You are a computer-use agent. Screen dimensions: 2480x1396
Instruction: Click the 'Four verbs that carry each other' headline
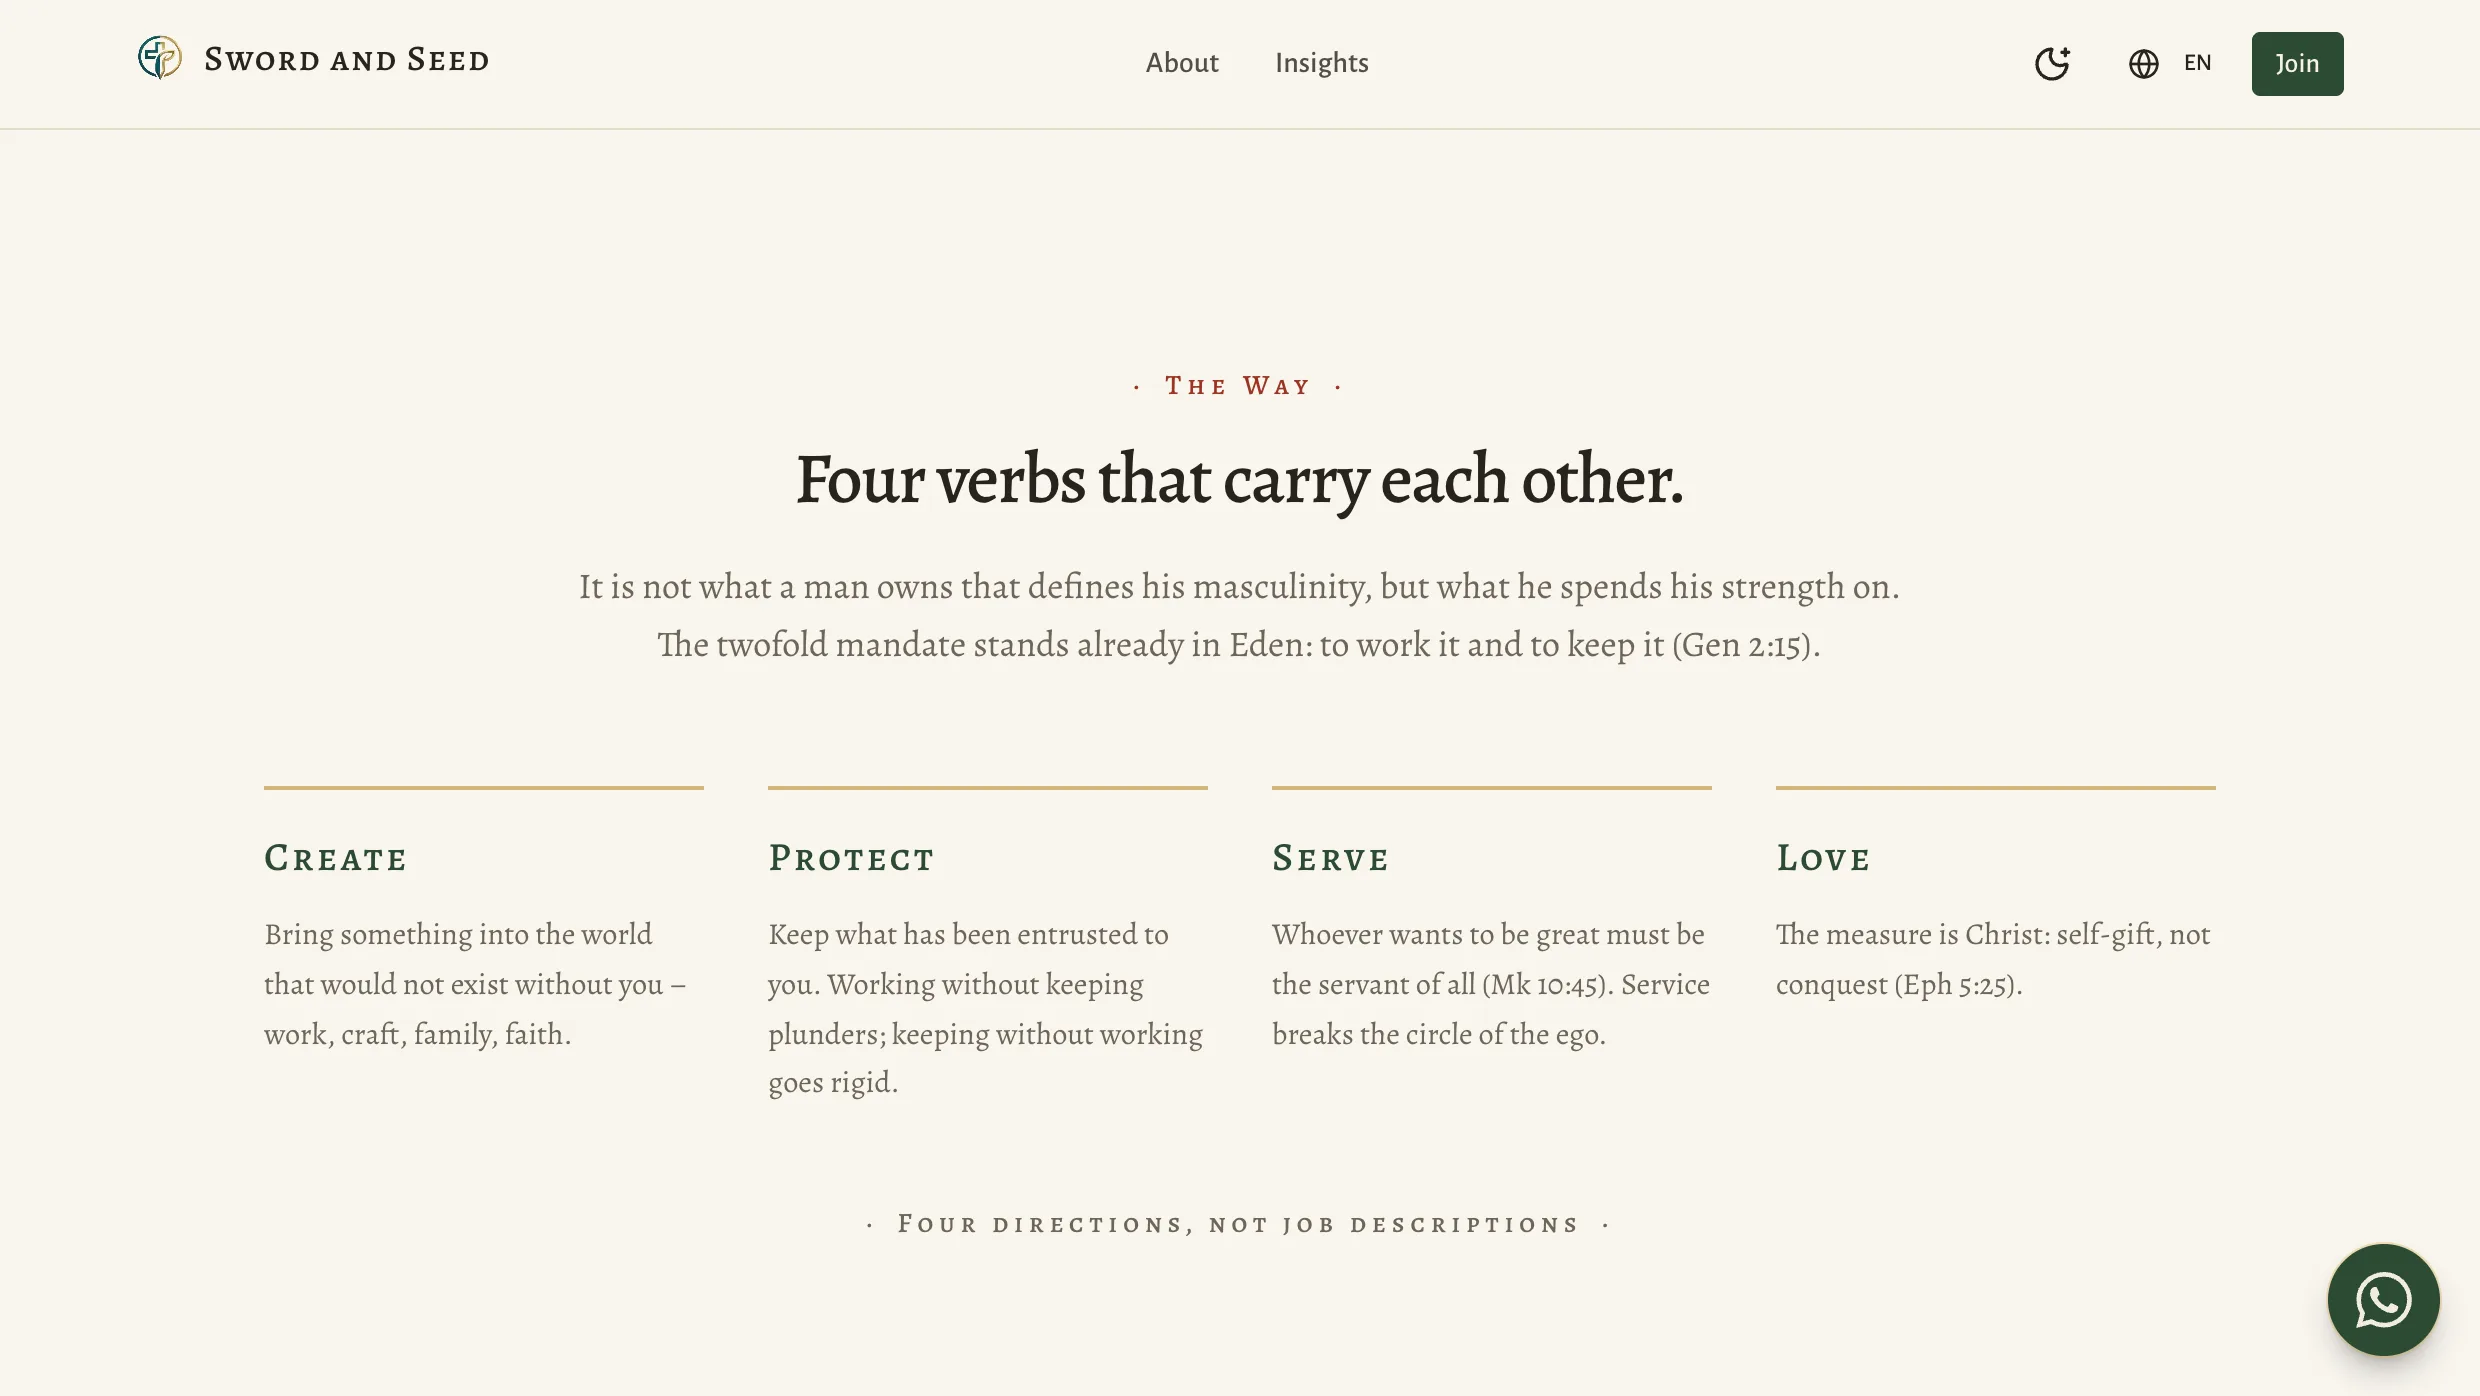click(x=1240, y=481)
